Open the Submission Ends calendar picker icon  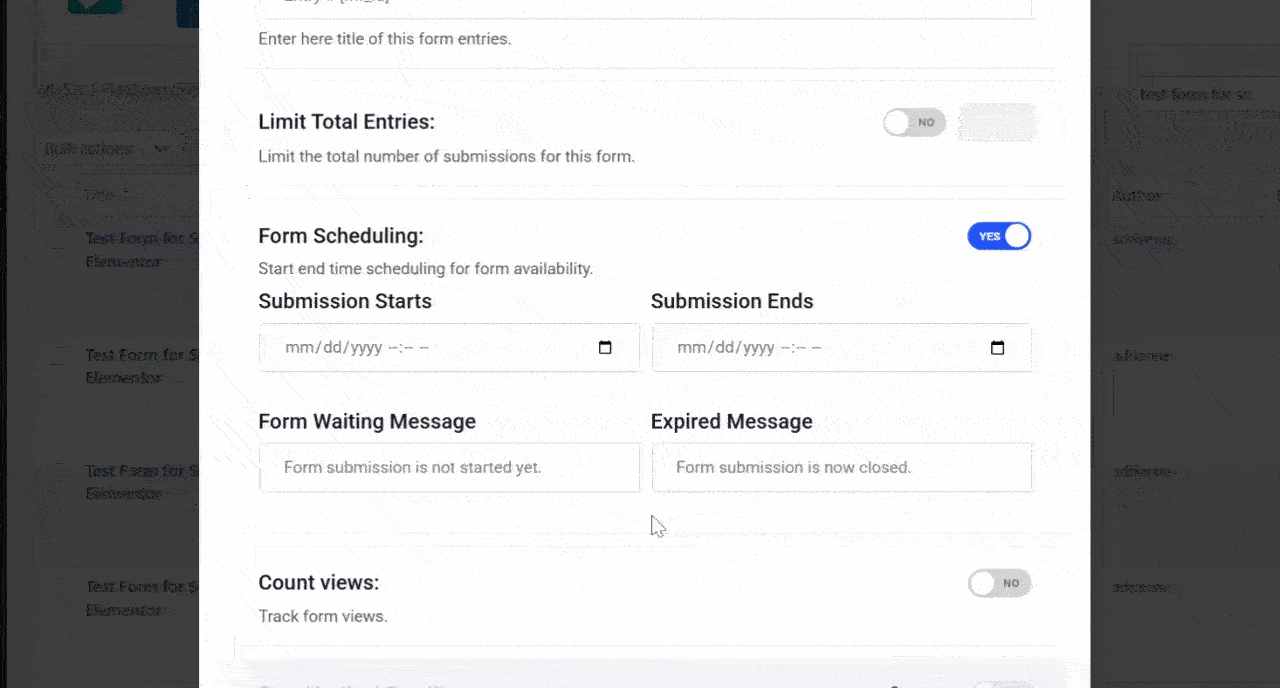[997, 347]
